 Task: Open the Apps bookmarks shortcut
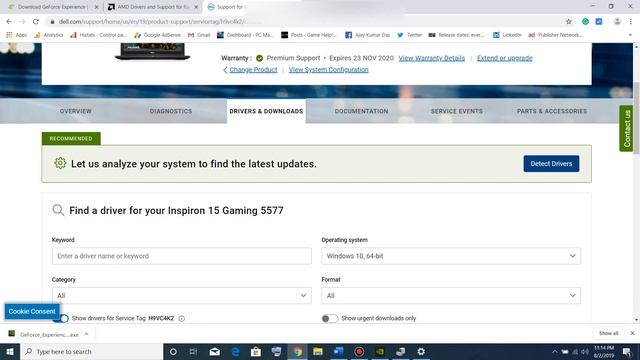[17, 35]
